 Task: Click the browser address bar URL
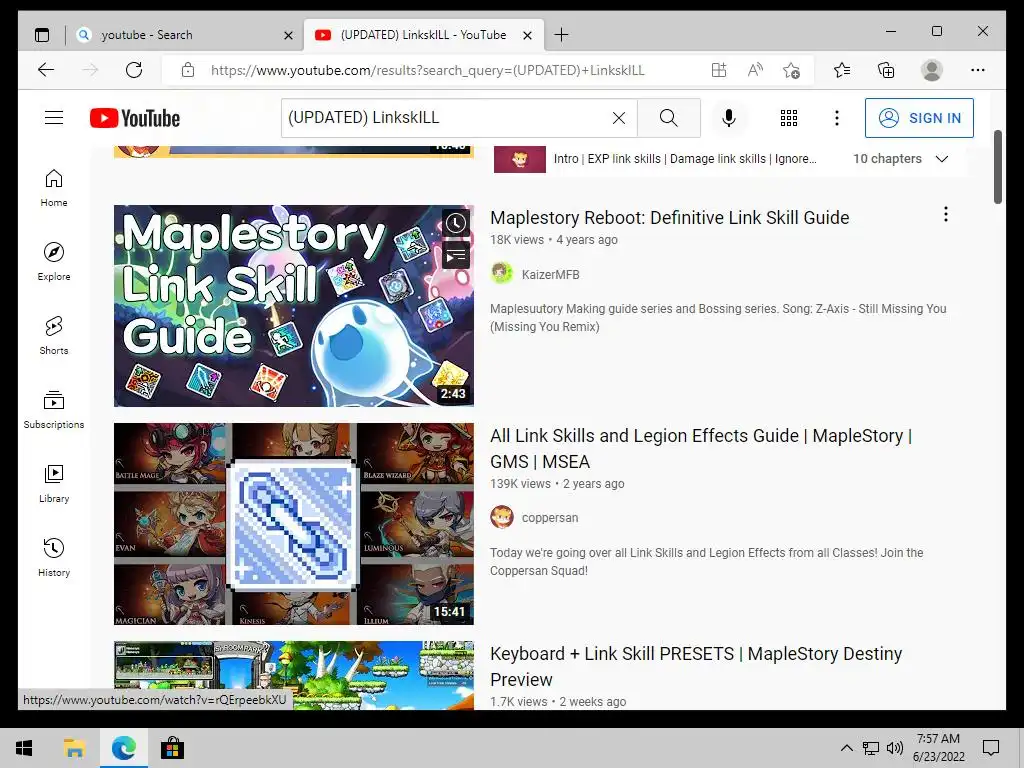point(427,70)
